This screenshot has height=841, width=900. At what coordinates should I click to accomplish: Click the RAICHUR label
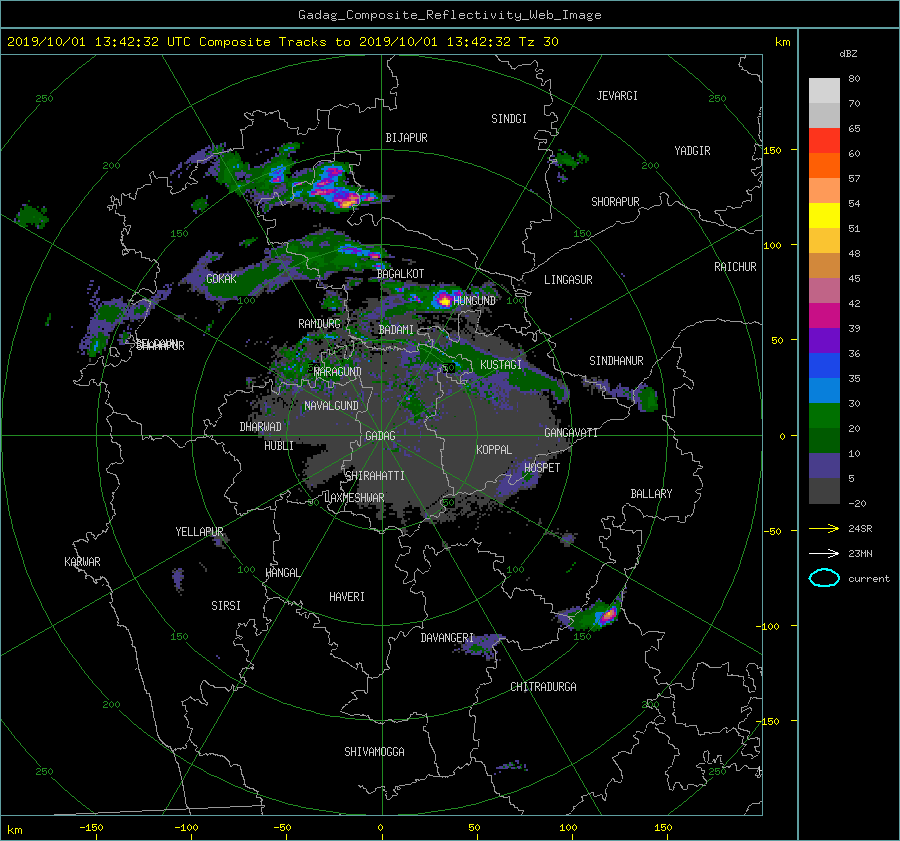click(x=735, y=267)
